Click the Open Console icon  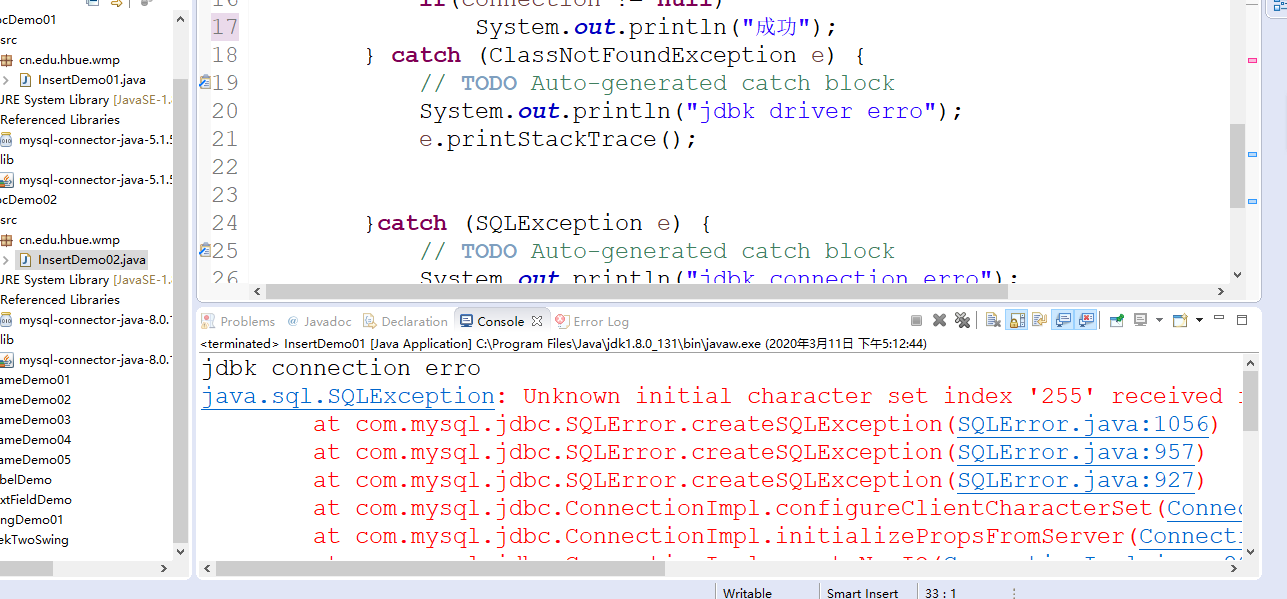coord(1181,320)
